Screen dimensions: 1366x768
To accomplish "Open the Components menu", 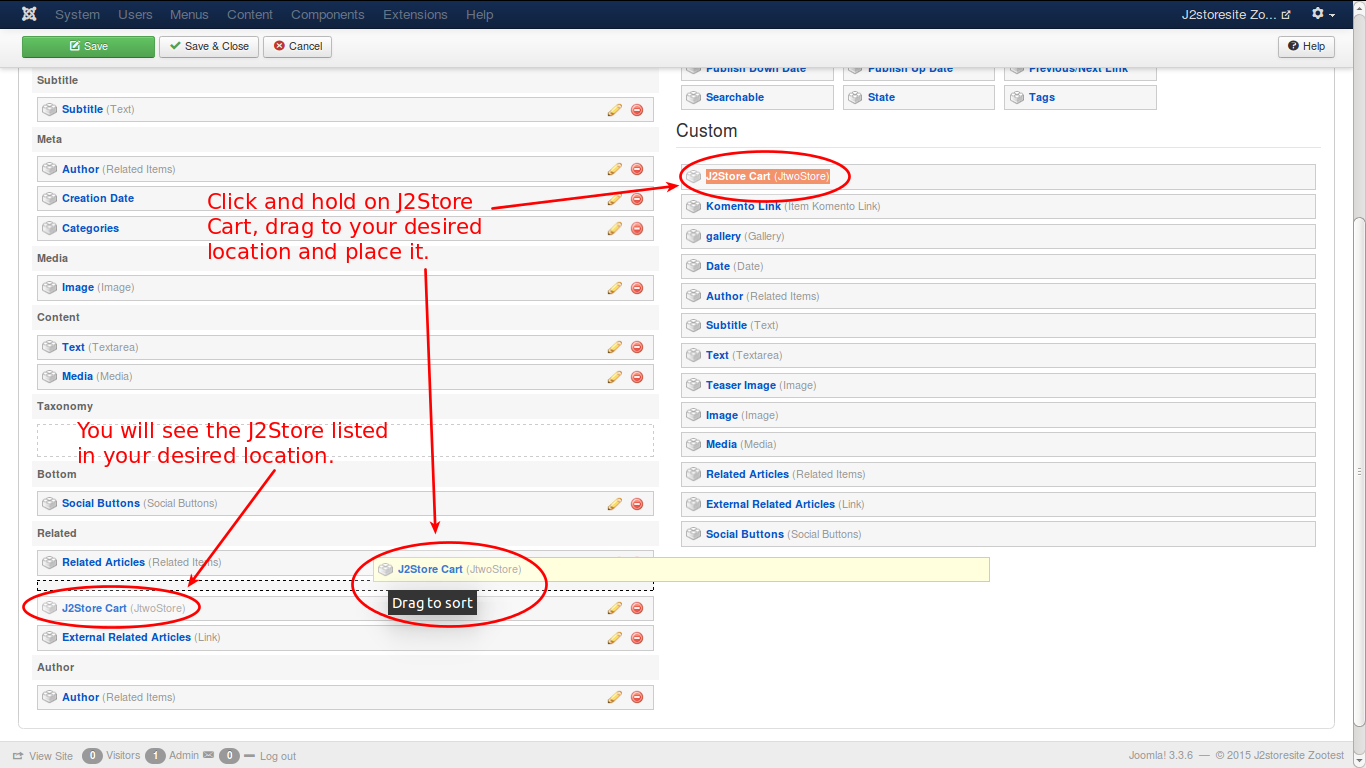I will [x=328, y=15].
